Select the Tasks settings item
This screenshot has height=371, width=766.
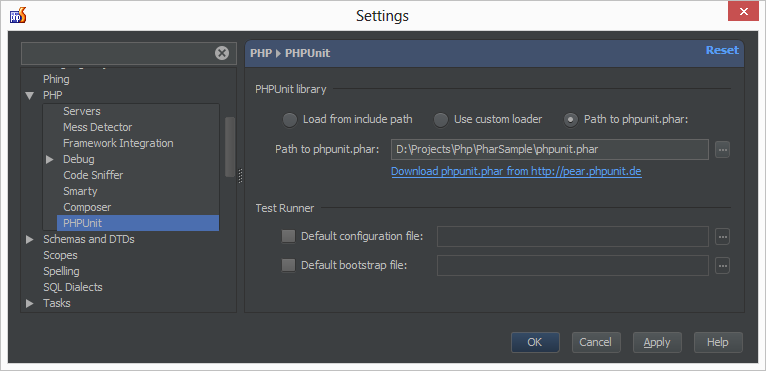[57, 303]
